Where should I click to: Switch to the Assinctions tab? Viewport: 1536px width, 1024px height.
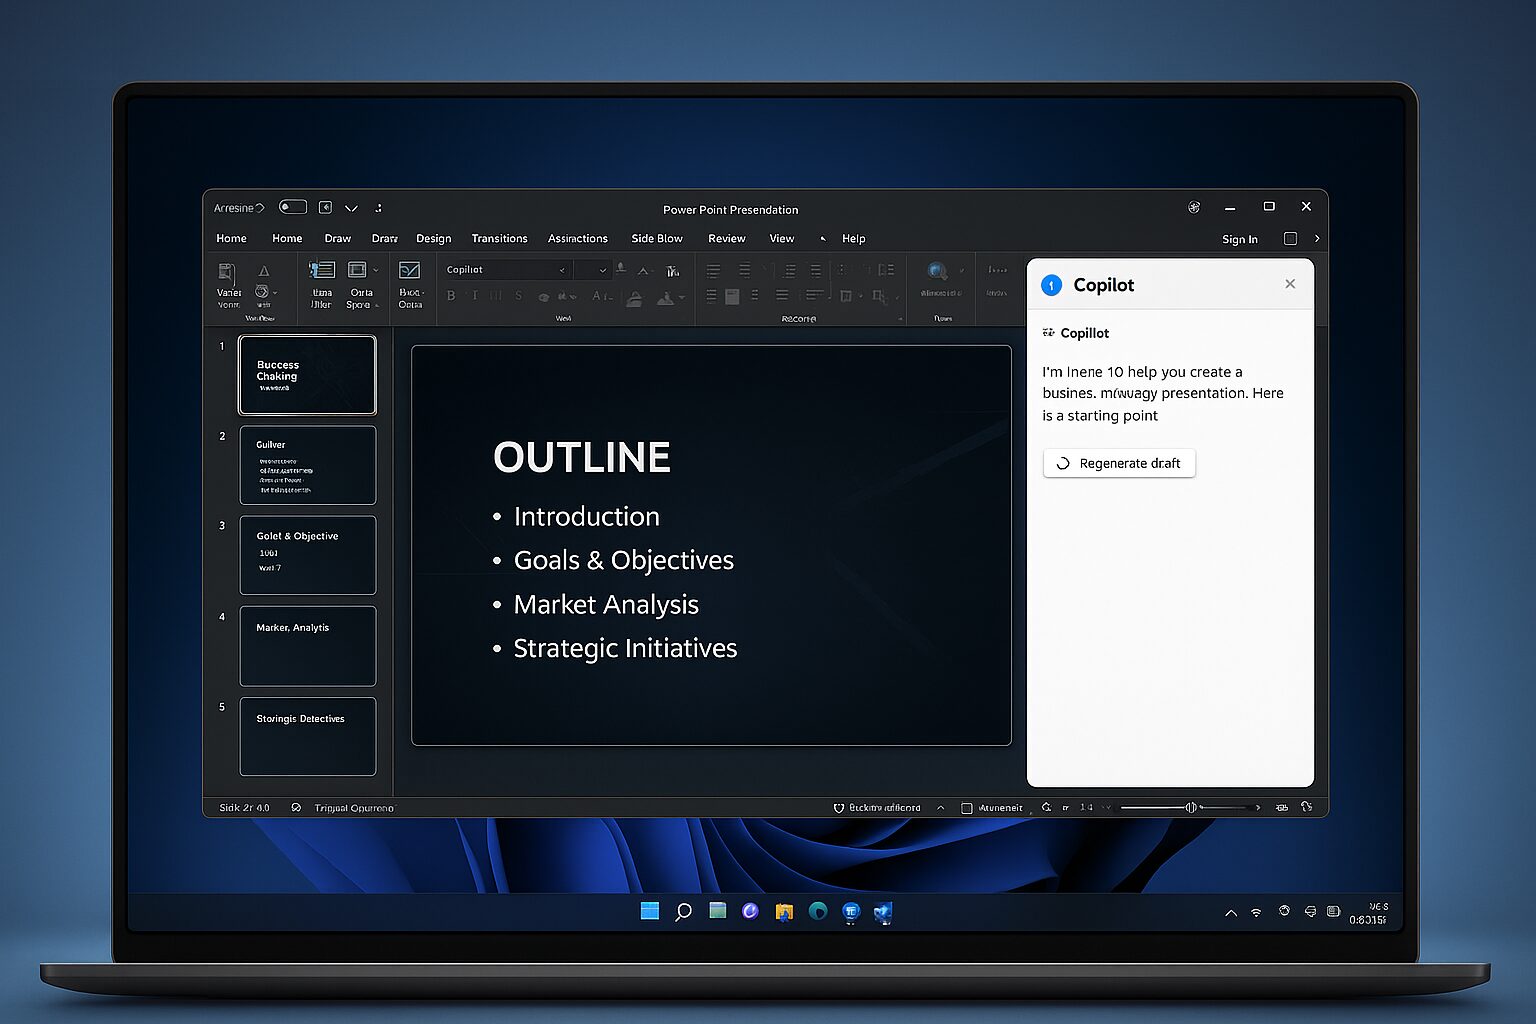click(x=577, y=239)
